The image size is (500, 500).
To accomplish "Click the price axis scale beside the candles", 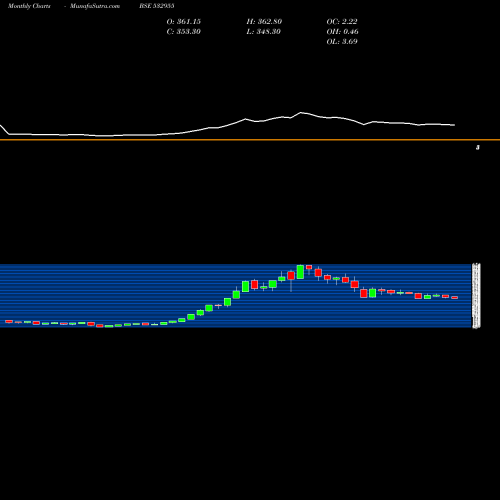I will coord(476,296).
